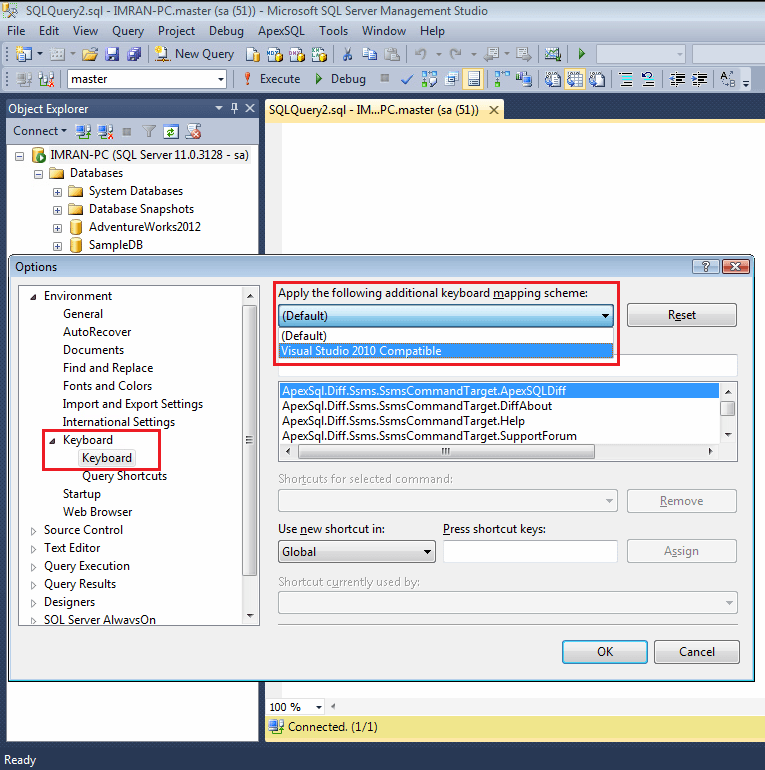Viewport: 765px width, 770px height.
Task: Click the Change Connection icon
Action: click(46, 79)
